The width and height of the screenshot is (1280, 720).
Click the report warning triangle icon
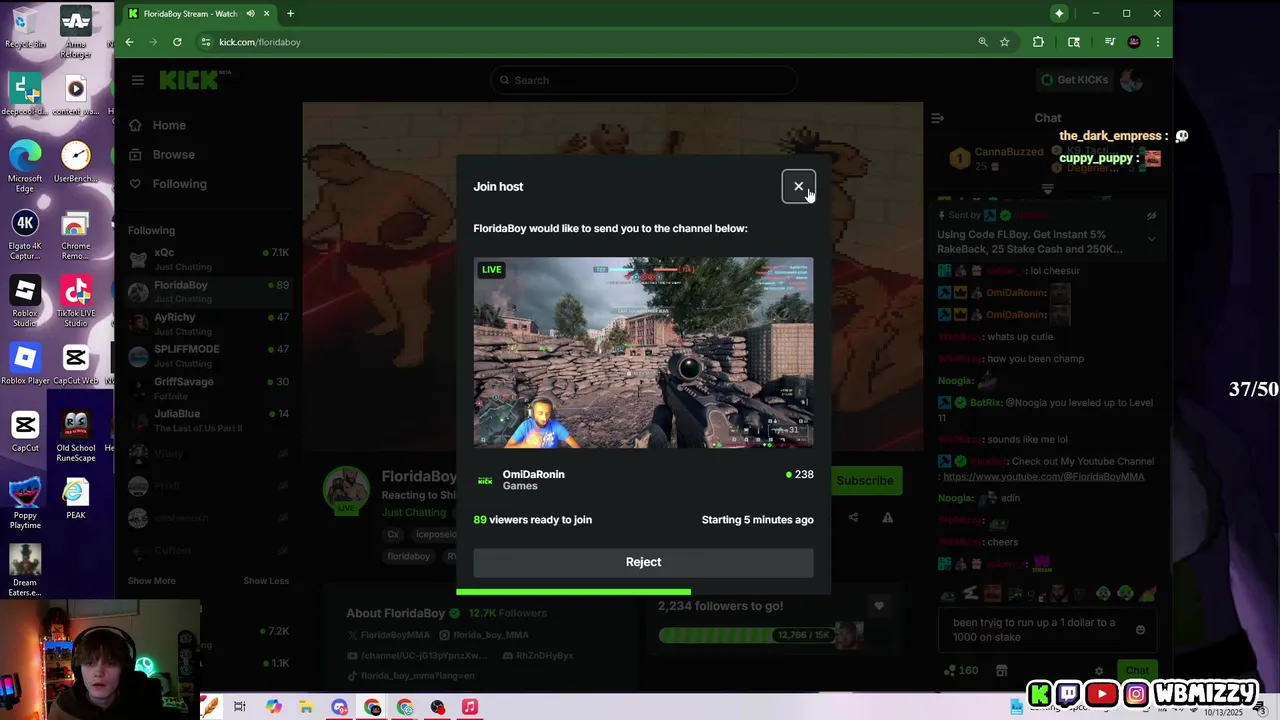(887, 518)
